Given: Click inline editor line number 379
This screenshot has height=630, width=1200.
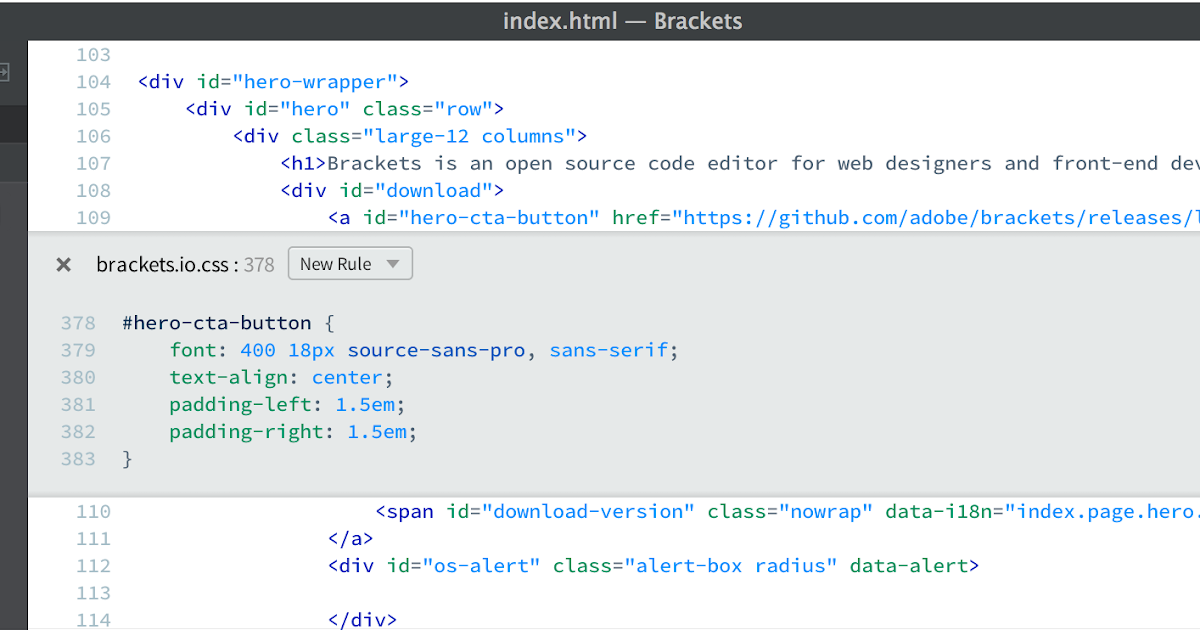Looking at the screenshot, I should pos(78,350).
